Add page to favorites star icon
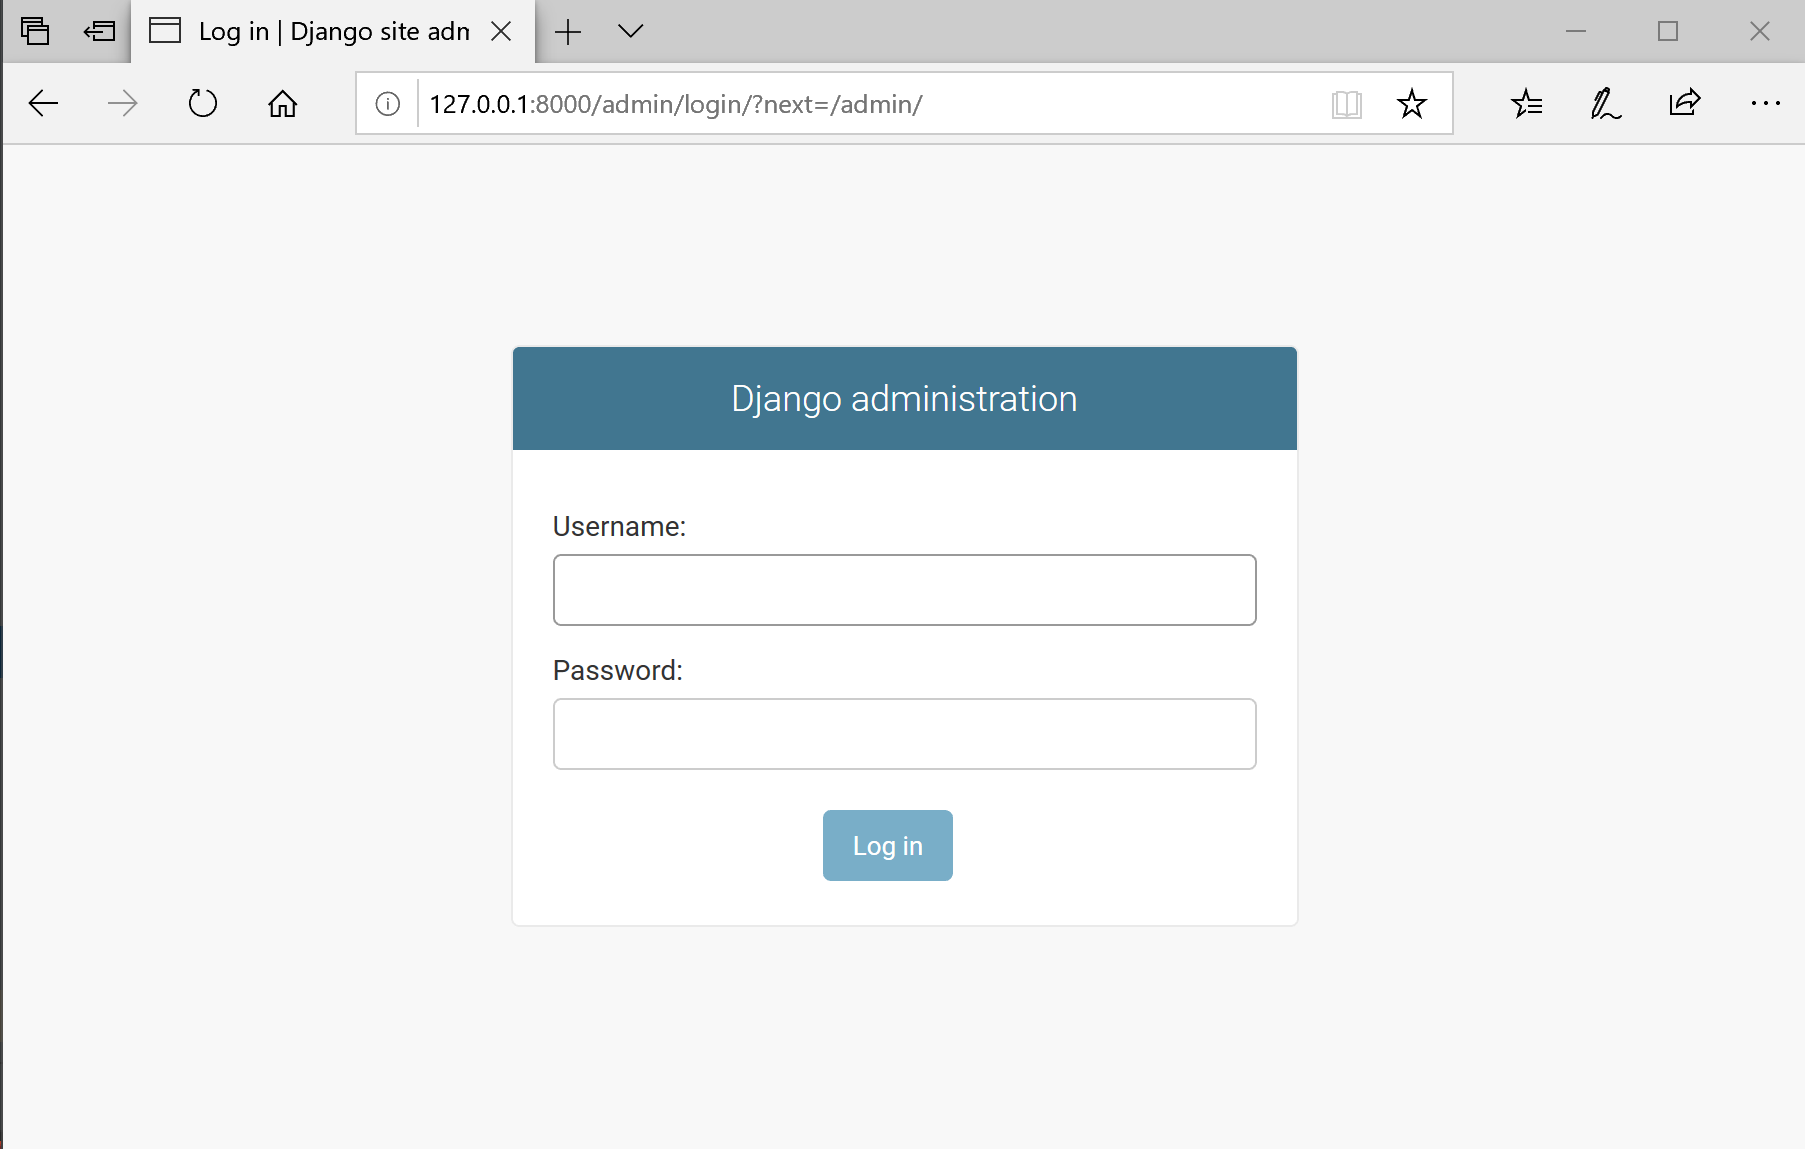 pos(1412,104)
